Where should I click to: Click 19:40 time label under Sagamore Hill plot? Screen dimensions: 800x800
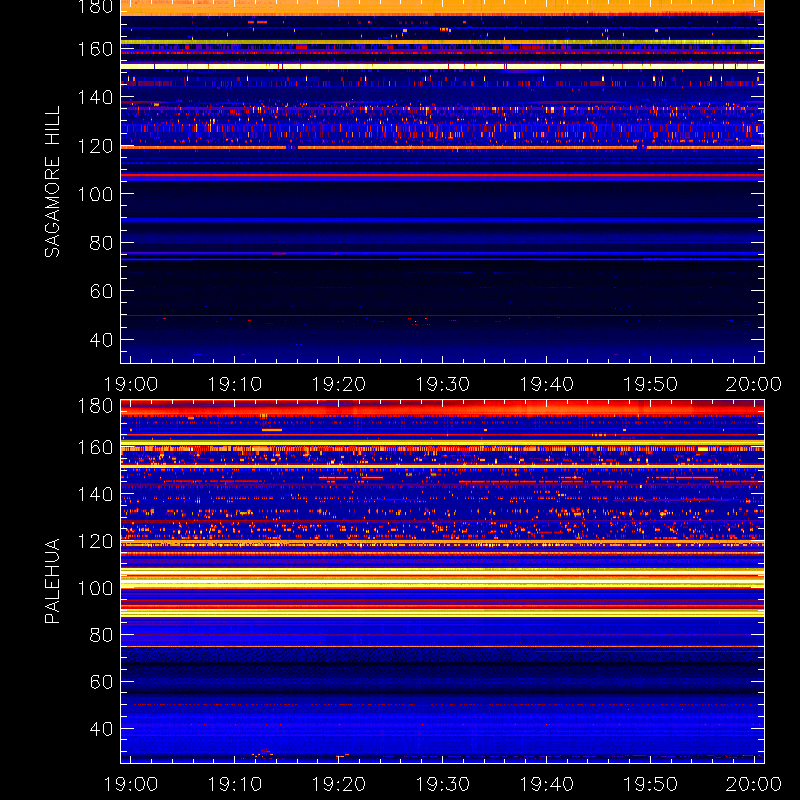[x=546, y=384]
